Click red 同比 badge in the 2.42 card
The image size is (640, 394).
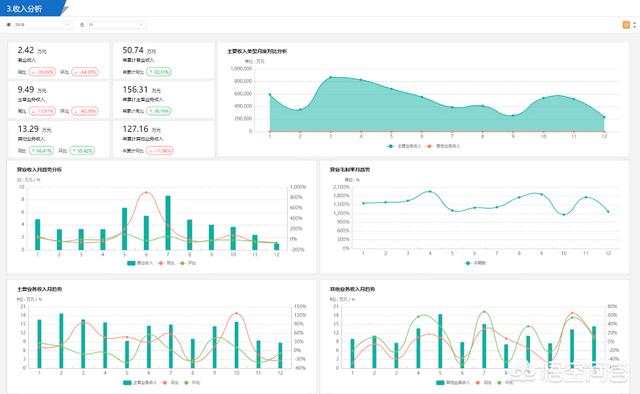[x=42, y=72]
